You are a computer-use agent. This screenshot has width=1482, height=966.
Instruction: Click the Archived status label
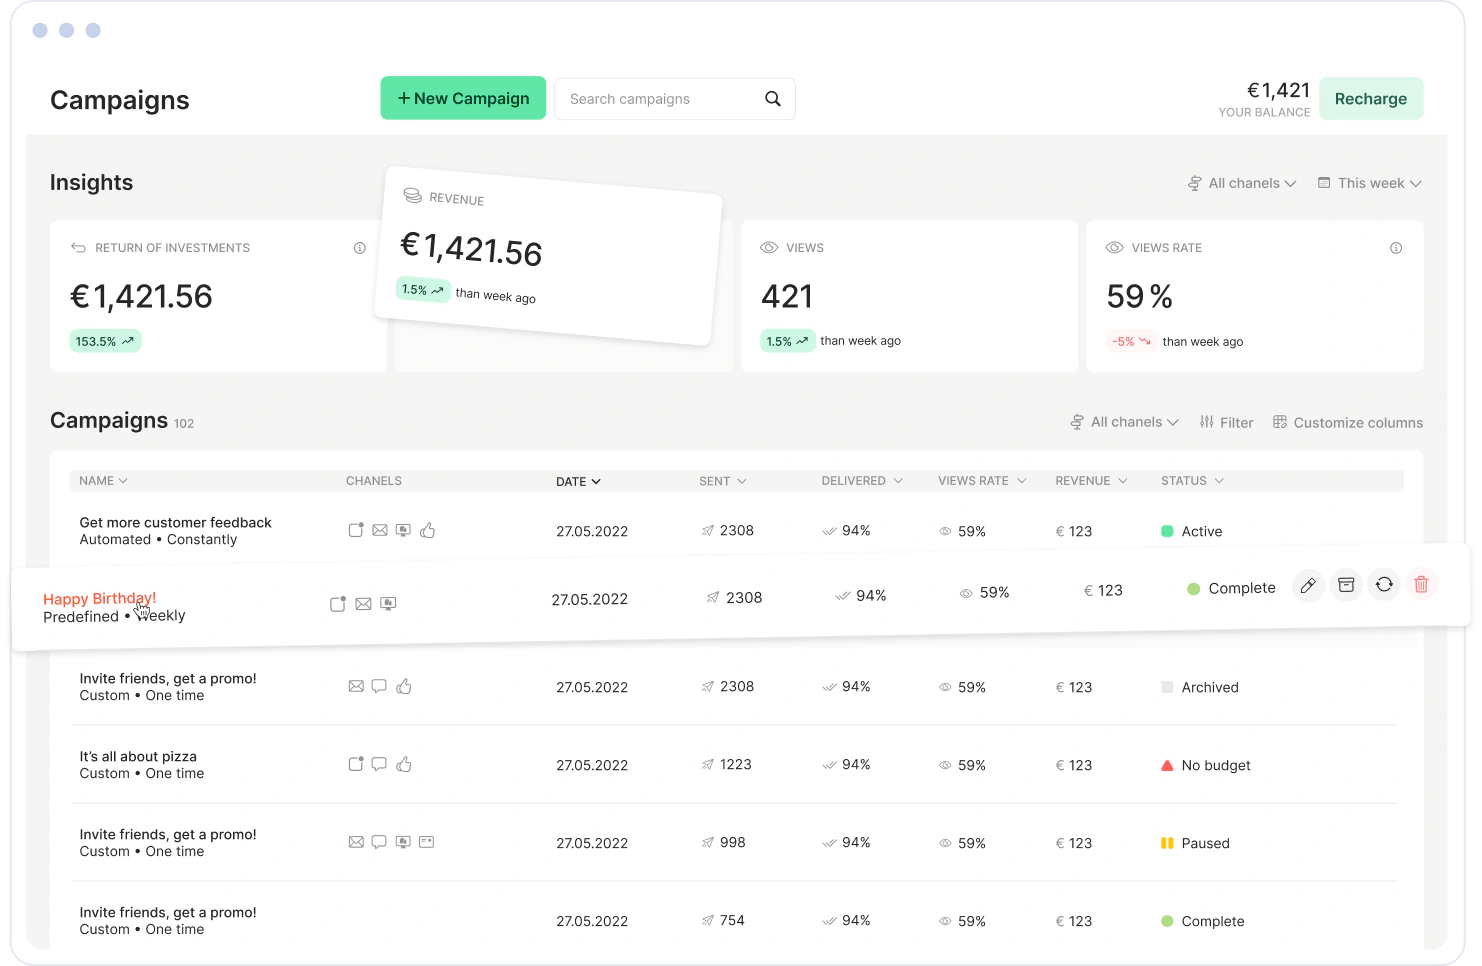(1210, 687)
